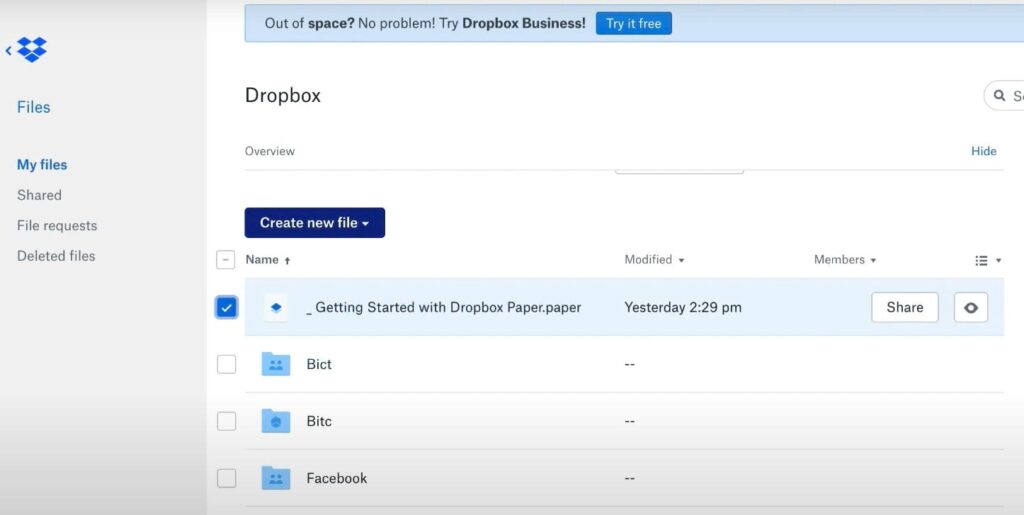
Task: Check the Bitc folder checkbox
Action: coord(227,421)
